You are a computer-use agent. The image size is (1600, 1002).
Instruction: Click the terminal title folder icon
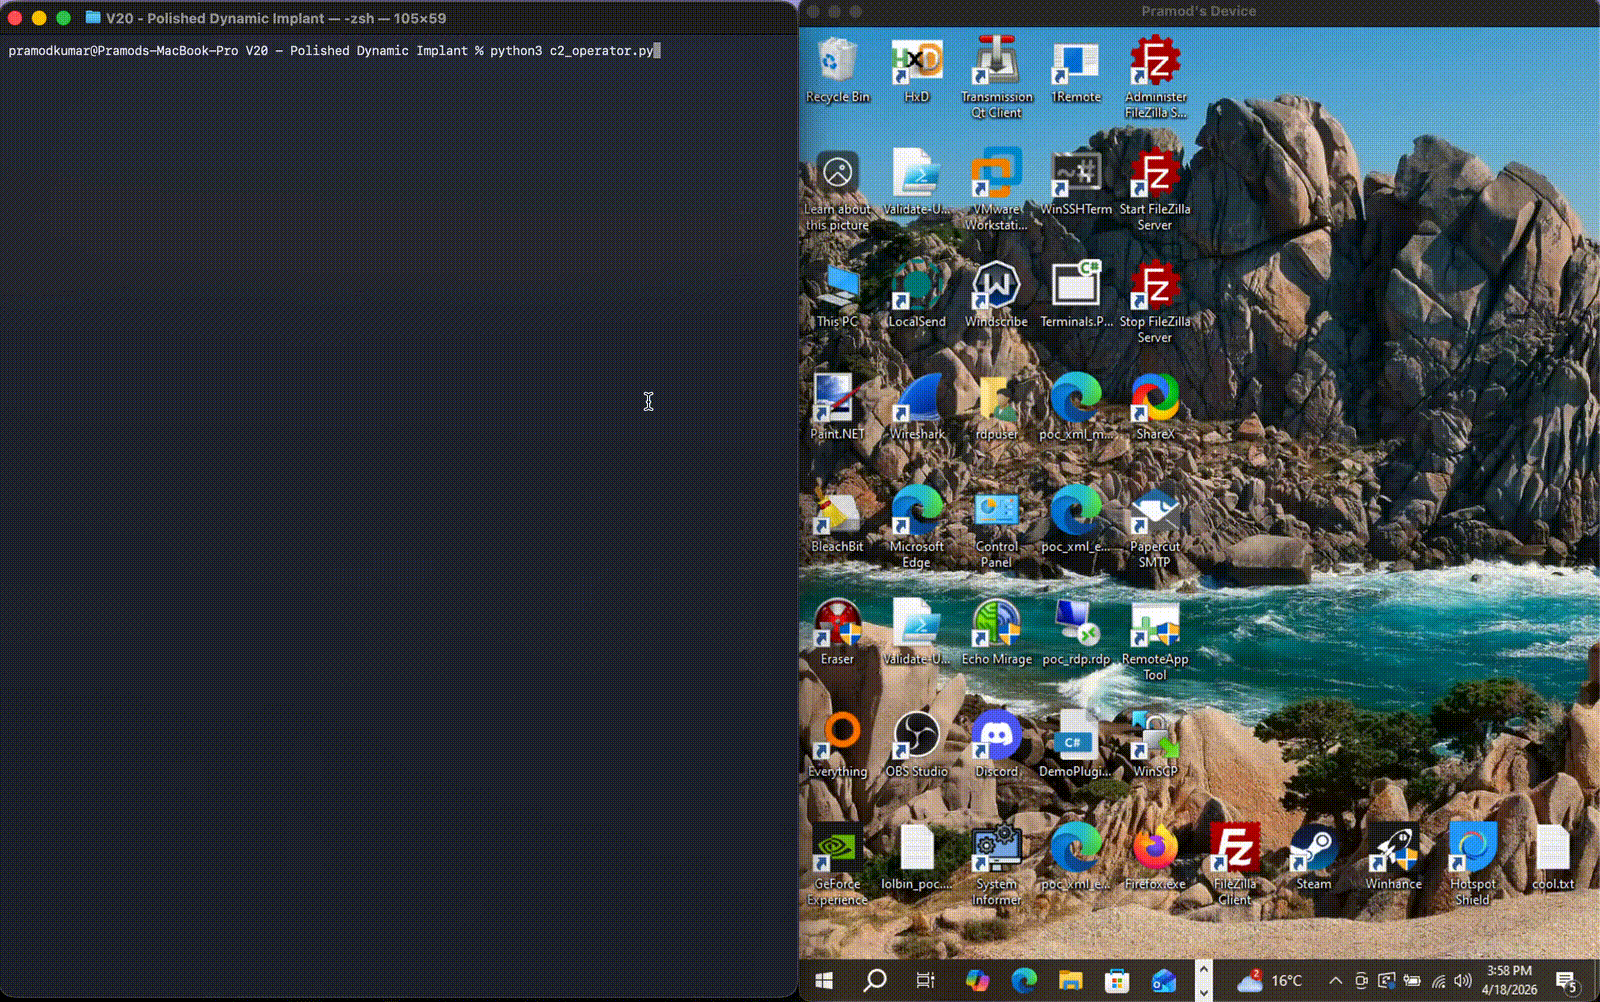click(x=93, y=18)
